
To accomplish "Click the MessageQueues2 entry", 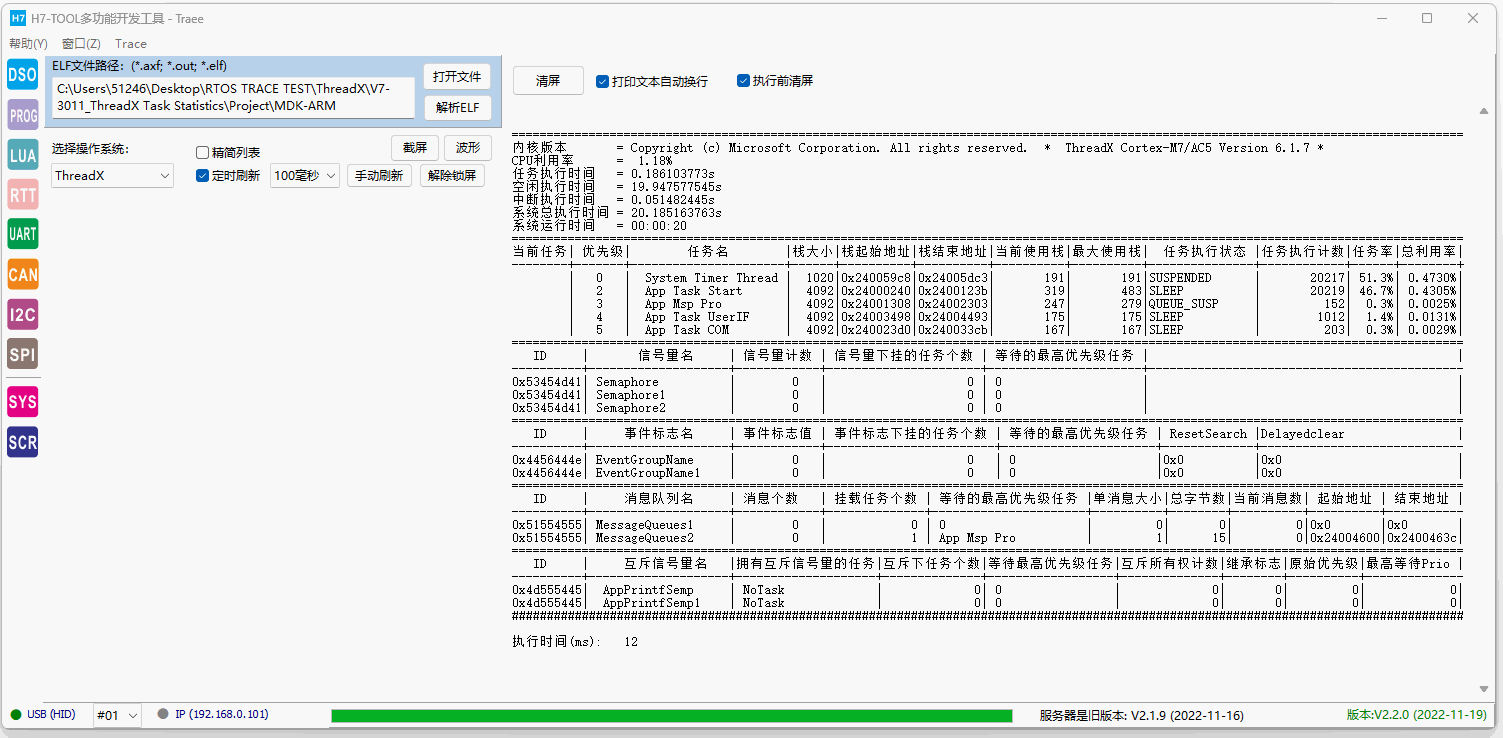I will (644, 538).
